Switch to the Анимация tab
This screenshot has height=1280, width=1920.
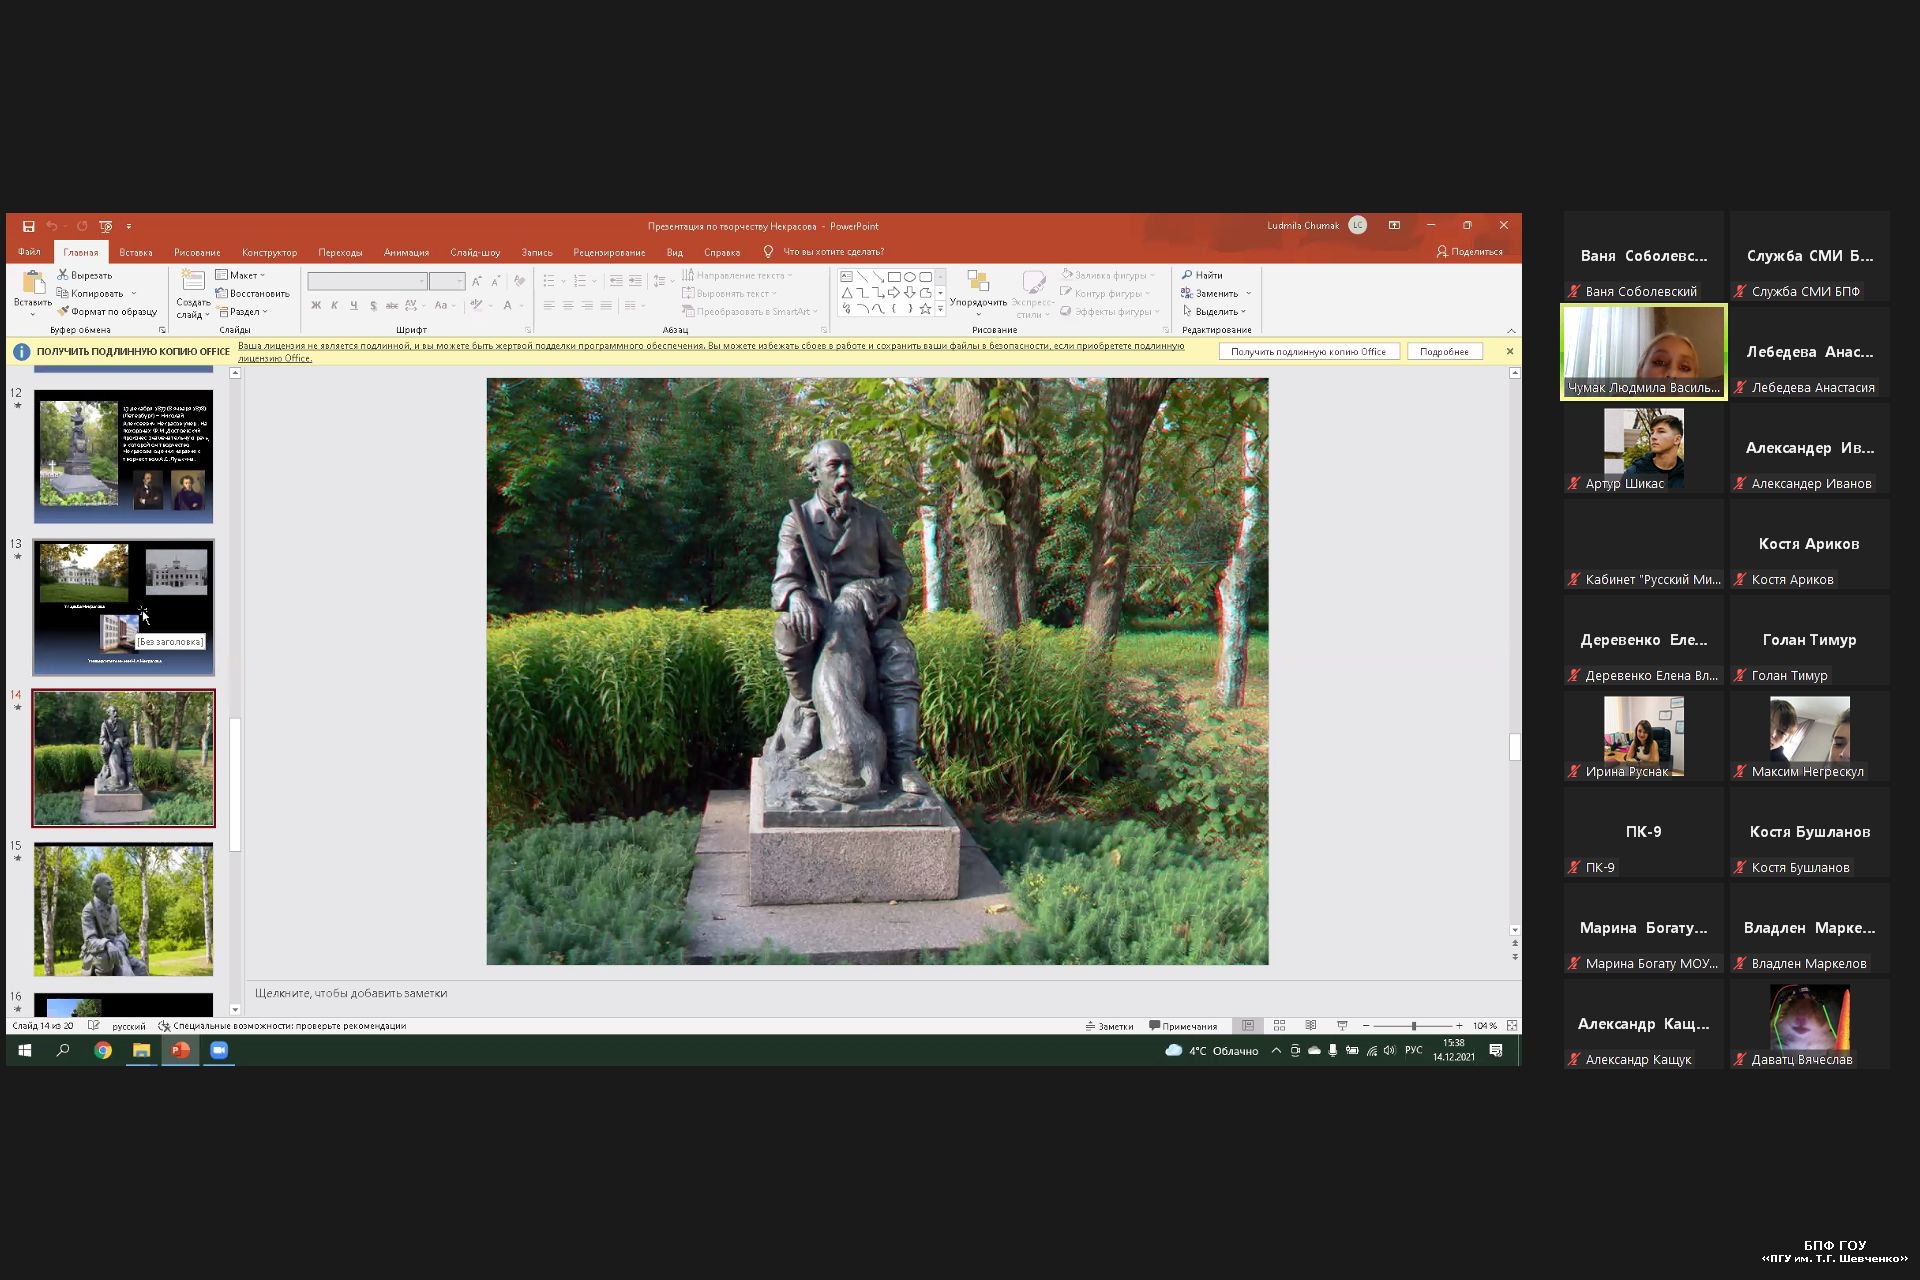406,252
